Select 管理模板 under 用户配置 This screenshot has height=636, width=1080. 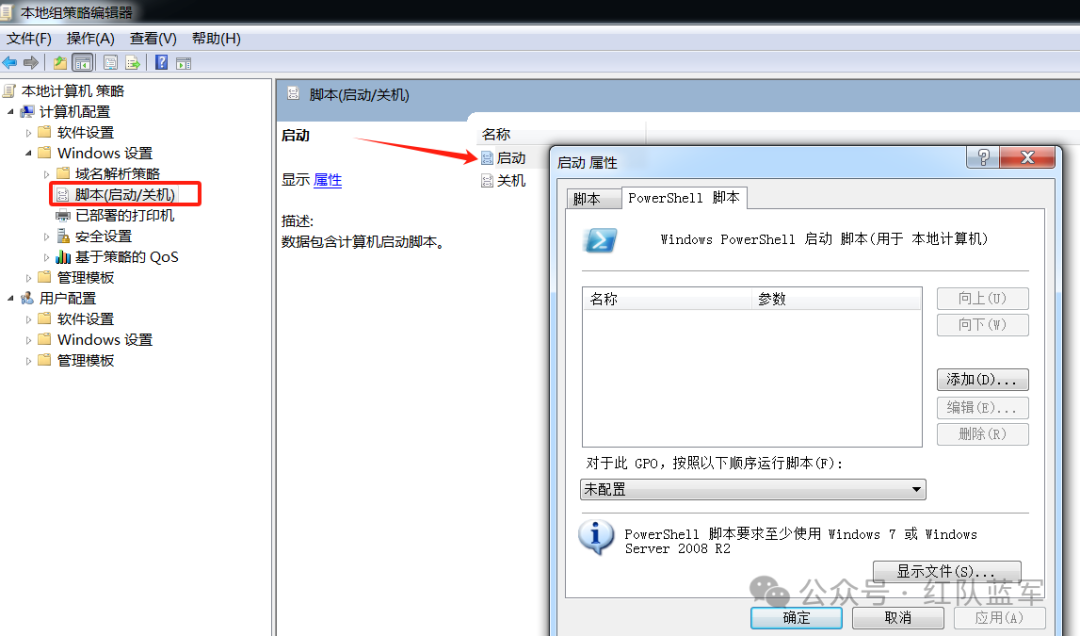(x=85, y=360)
